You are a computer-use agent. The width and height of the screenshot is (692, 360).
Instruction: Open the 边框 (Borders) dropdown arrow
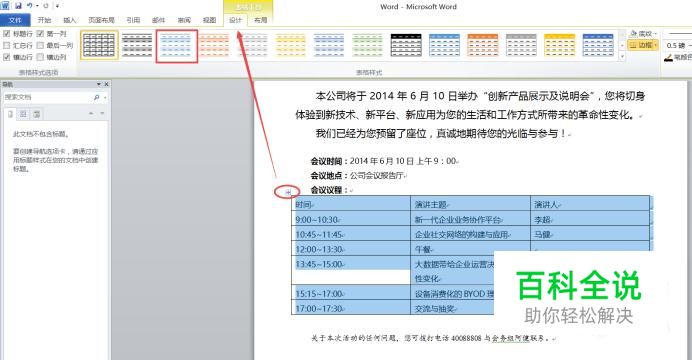(656, 45)
